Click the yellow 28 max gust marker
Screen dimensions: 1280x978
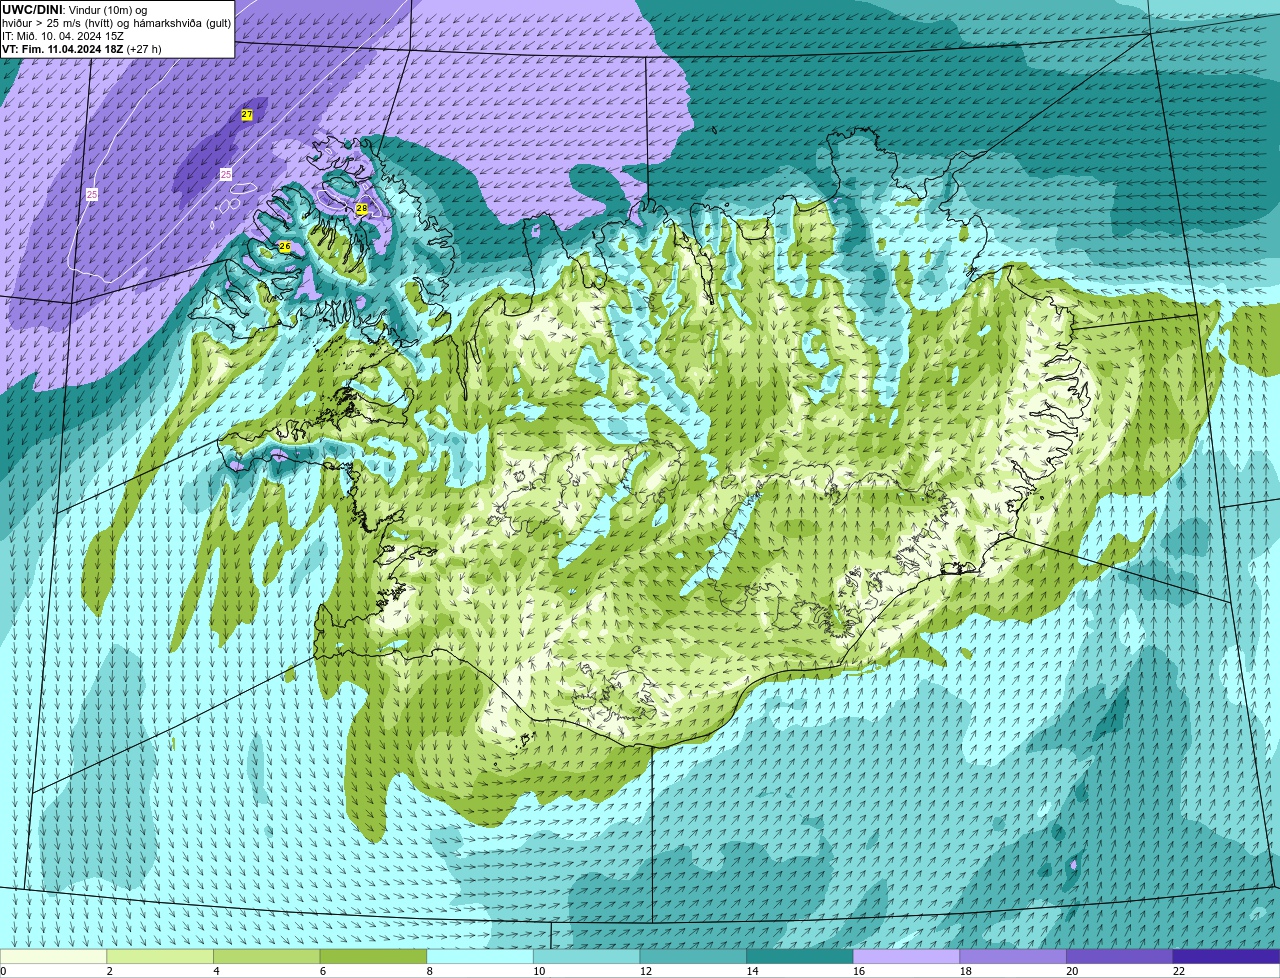coord(362,209)
